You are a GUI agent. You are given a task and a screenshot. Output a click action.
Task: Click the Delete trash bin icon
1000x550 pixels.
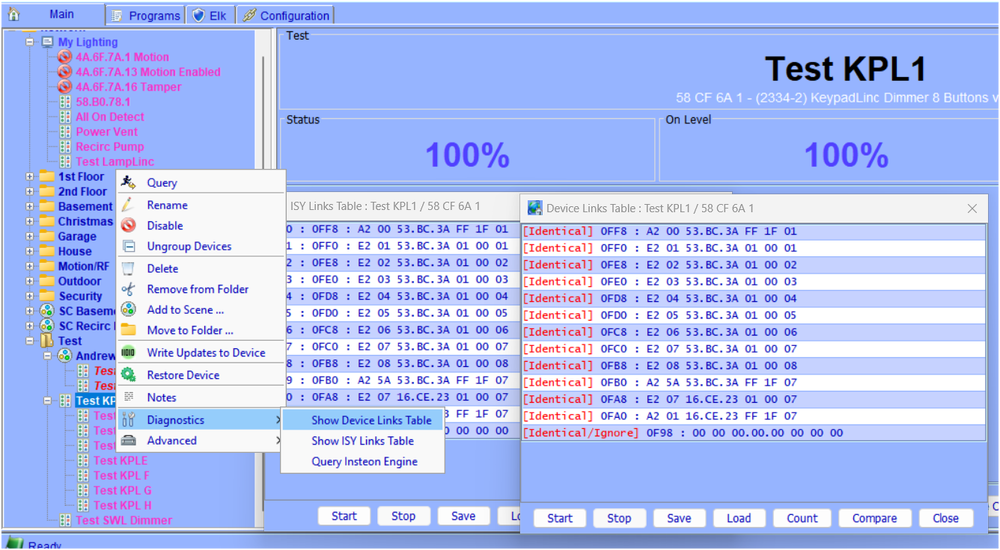128,268
